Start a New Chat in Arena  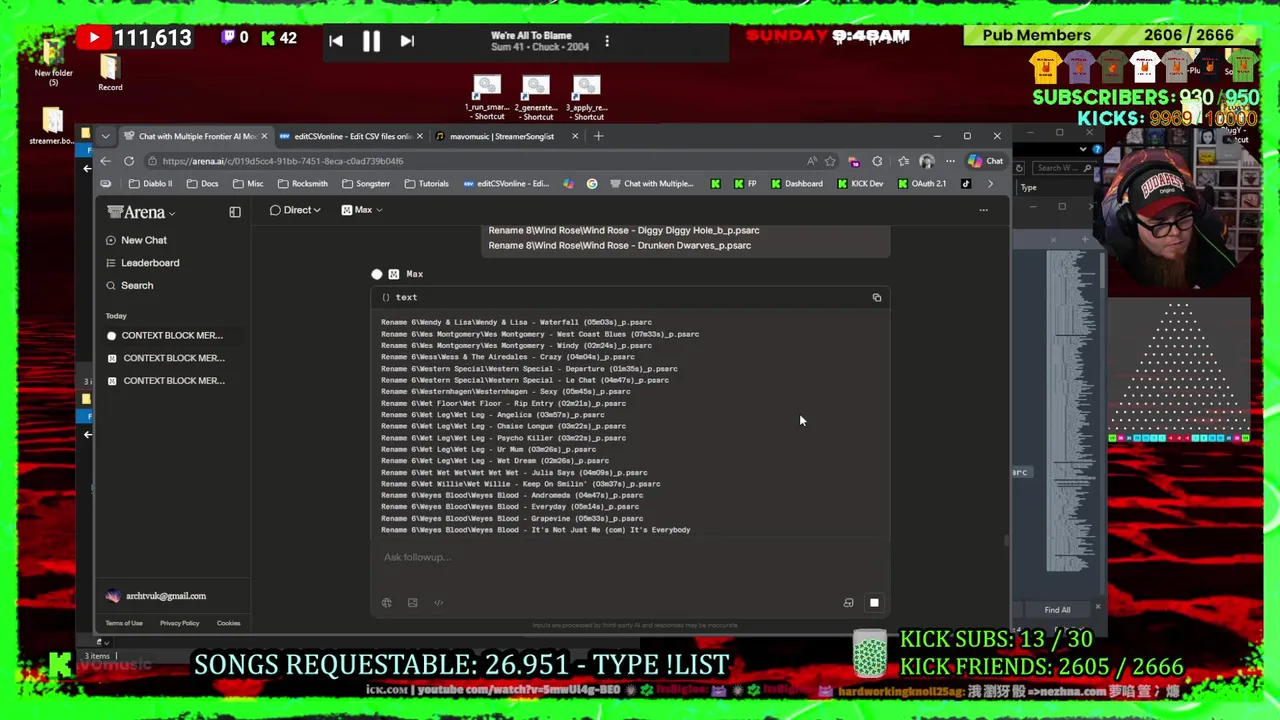click(x=143, y=240)
